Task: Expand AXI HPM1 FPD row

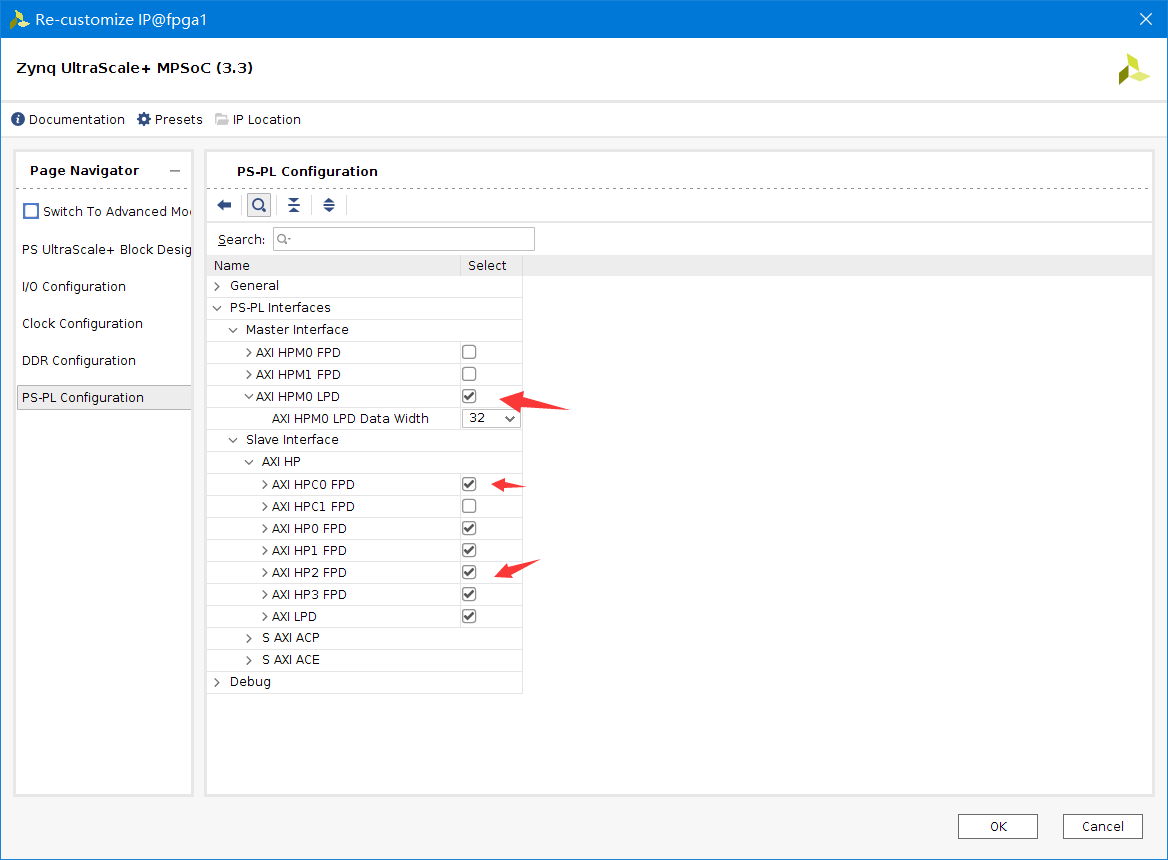Action: [x=249, y=374]
